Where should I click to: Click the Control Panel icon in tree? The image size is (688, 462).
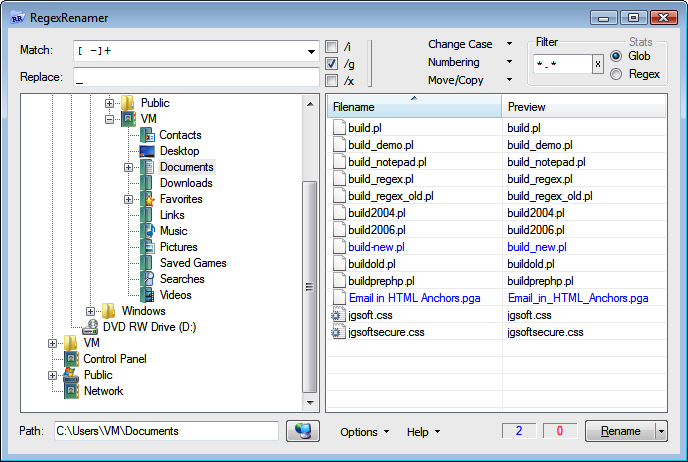pyautogui.click(x=71, y=359)
